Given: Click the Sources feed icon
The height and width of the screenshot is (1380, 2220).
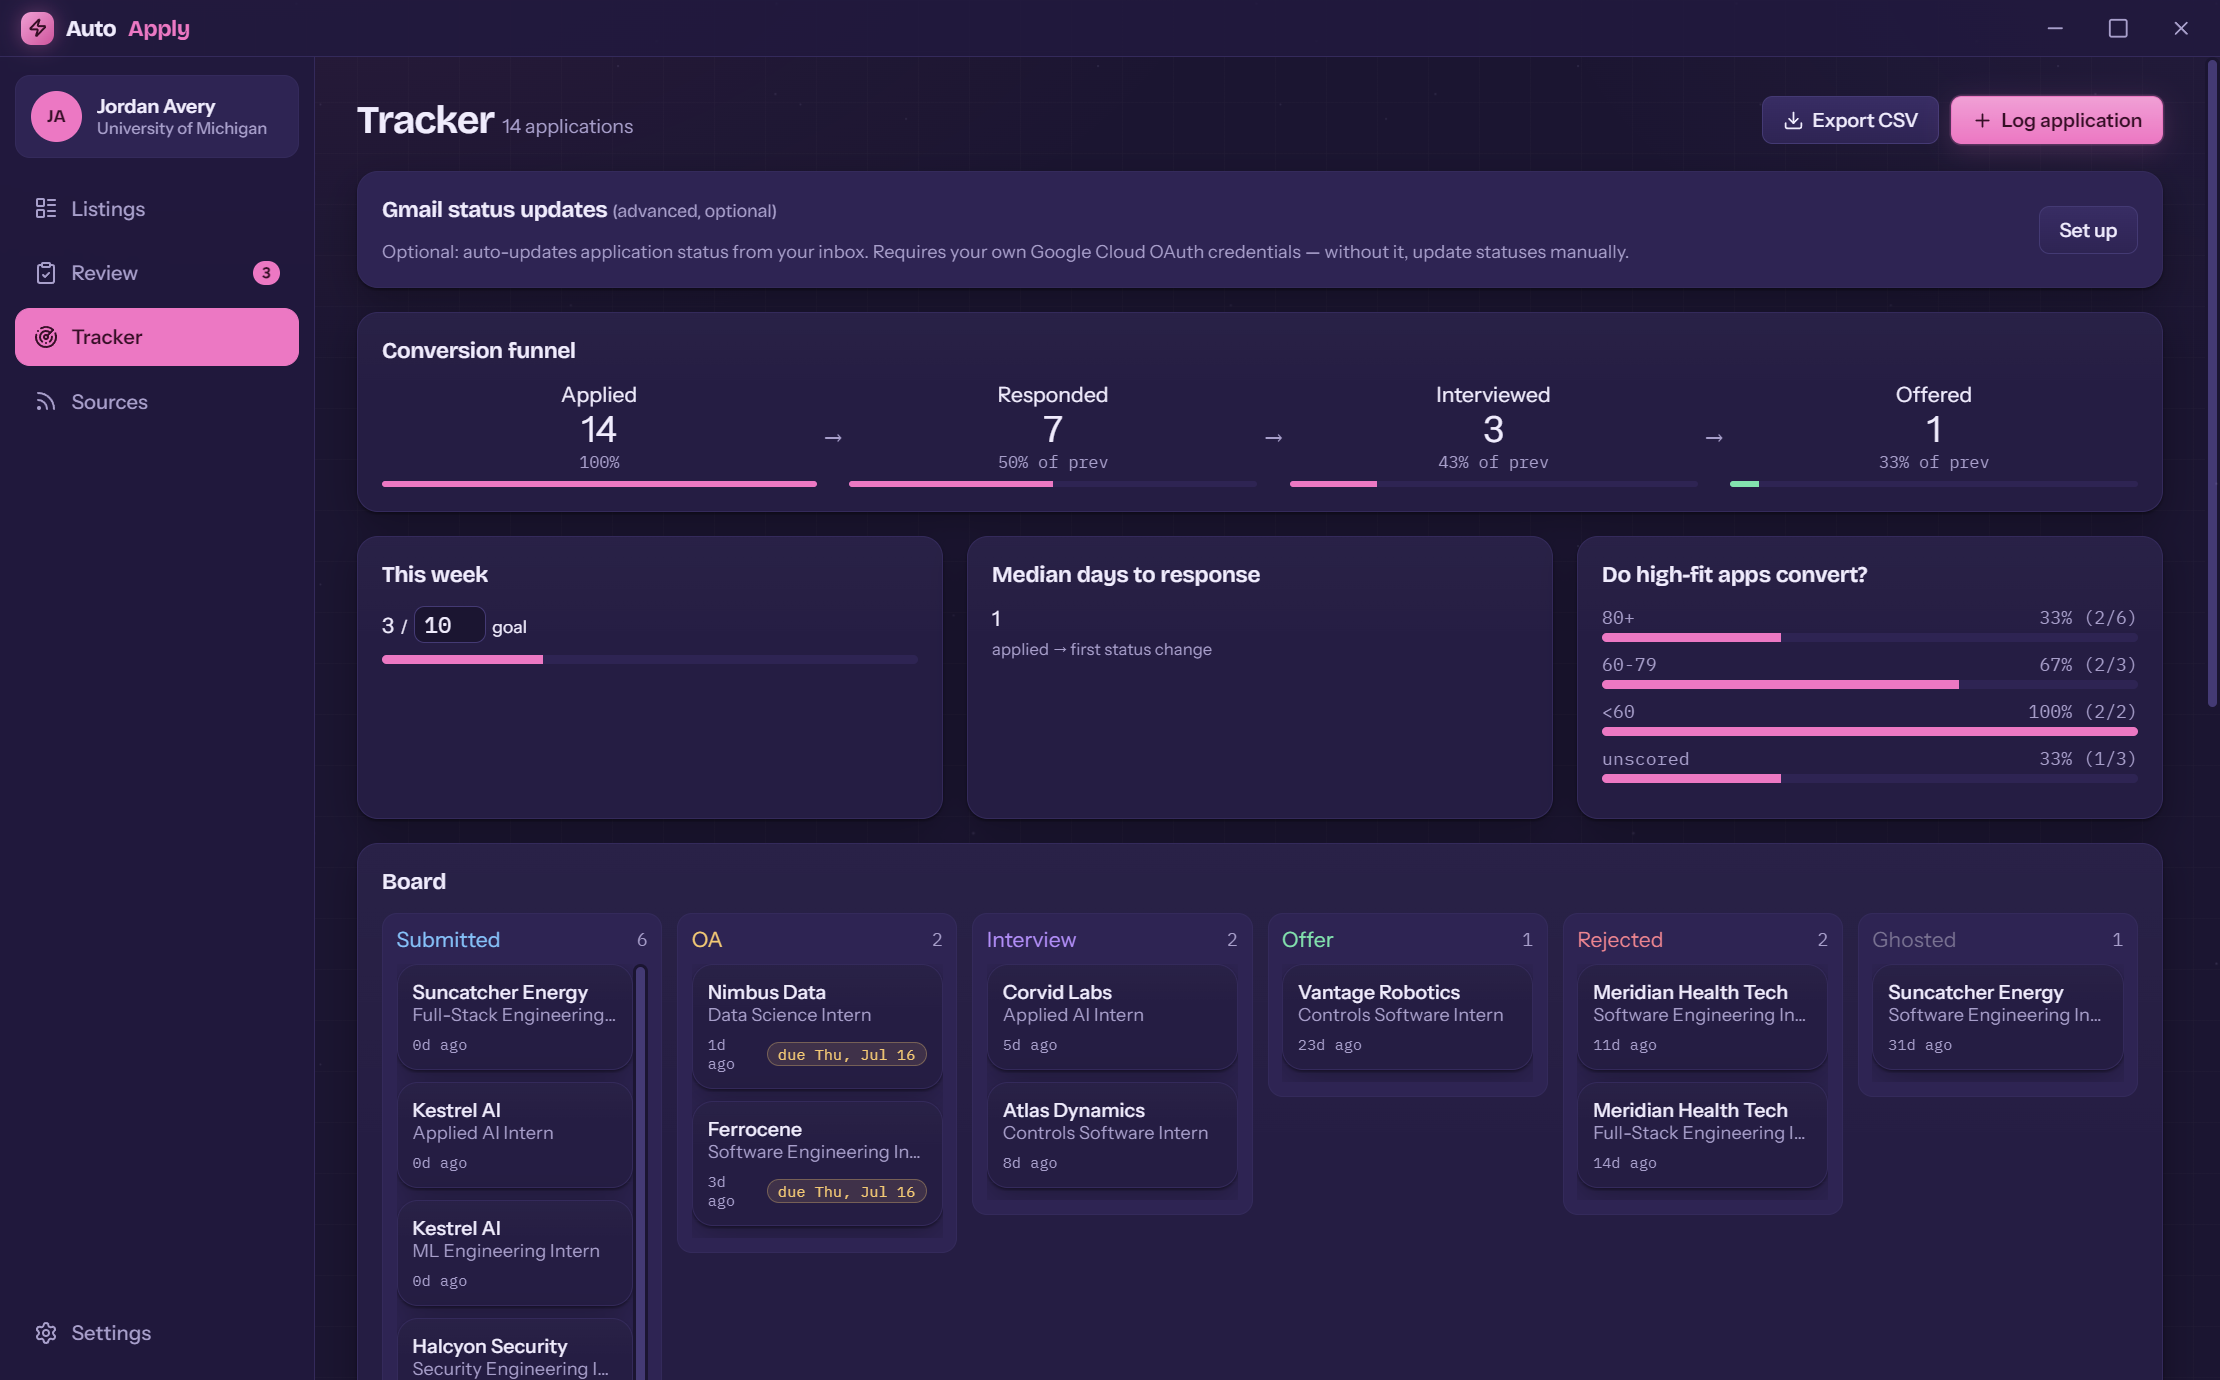Looking at the screenshot, I should (x=46, y=401).
